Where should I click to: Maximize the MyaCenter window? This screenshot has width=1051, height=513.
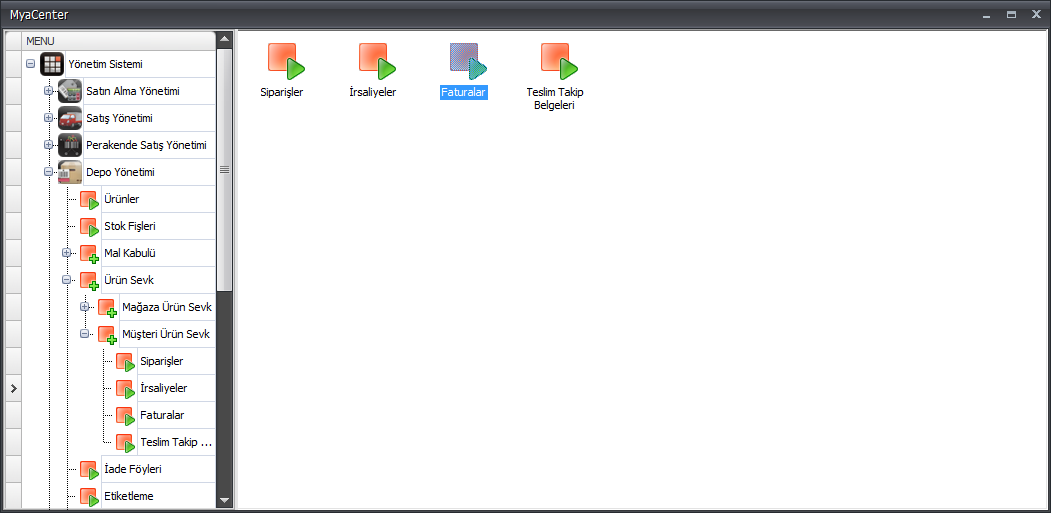coord(1011,14)
